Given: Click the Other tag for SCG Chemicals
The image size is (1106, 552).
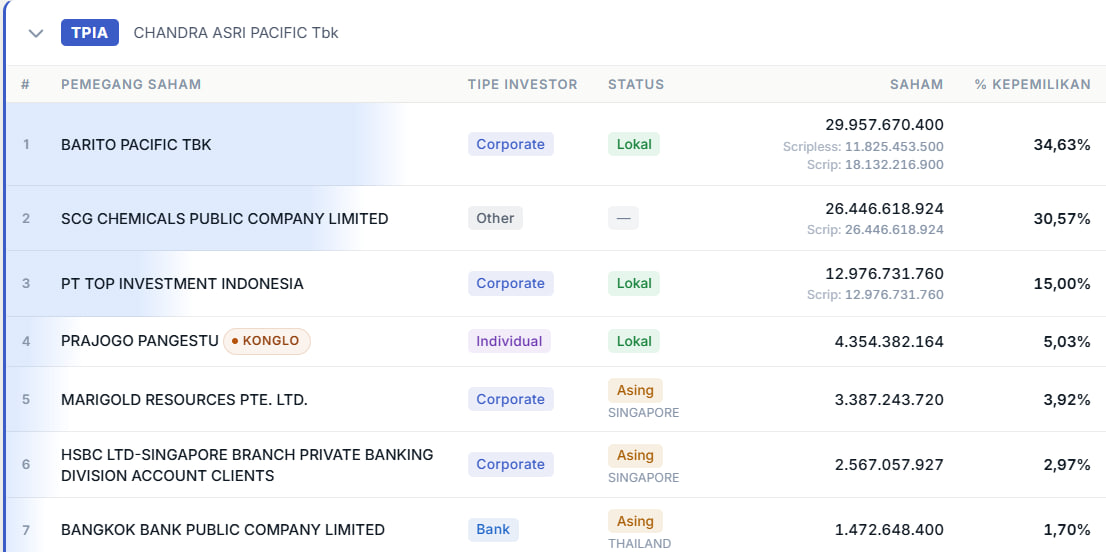Looking at the screenshot, I should coord(495,218).
